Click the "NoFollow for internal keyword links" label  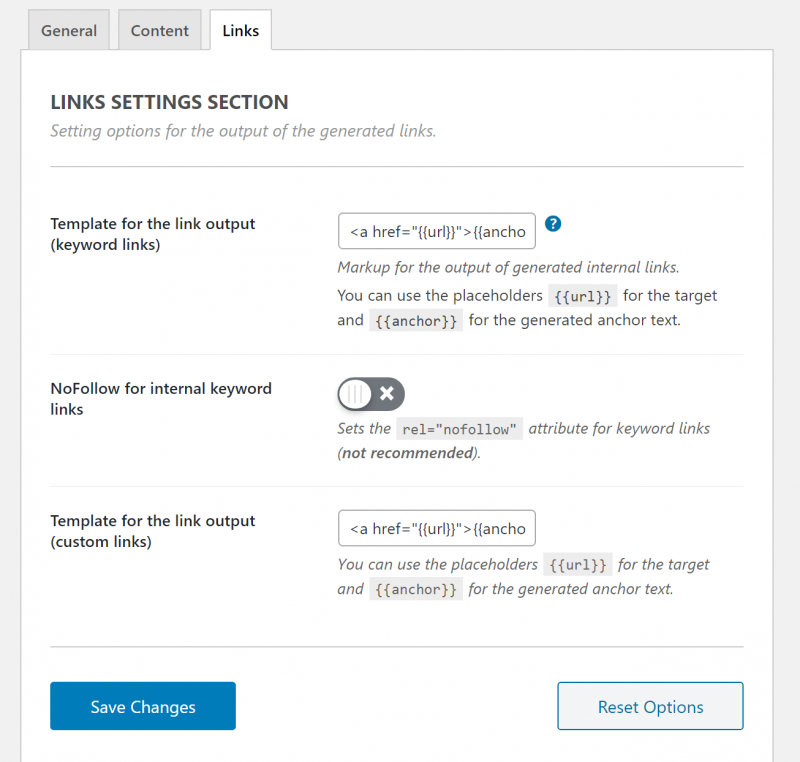[x=161, y=399]
